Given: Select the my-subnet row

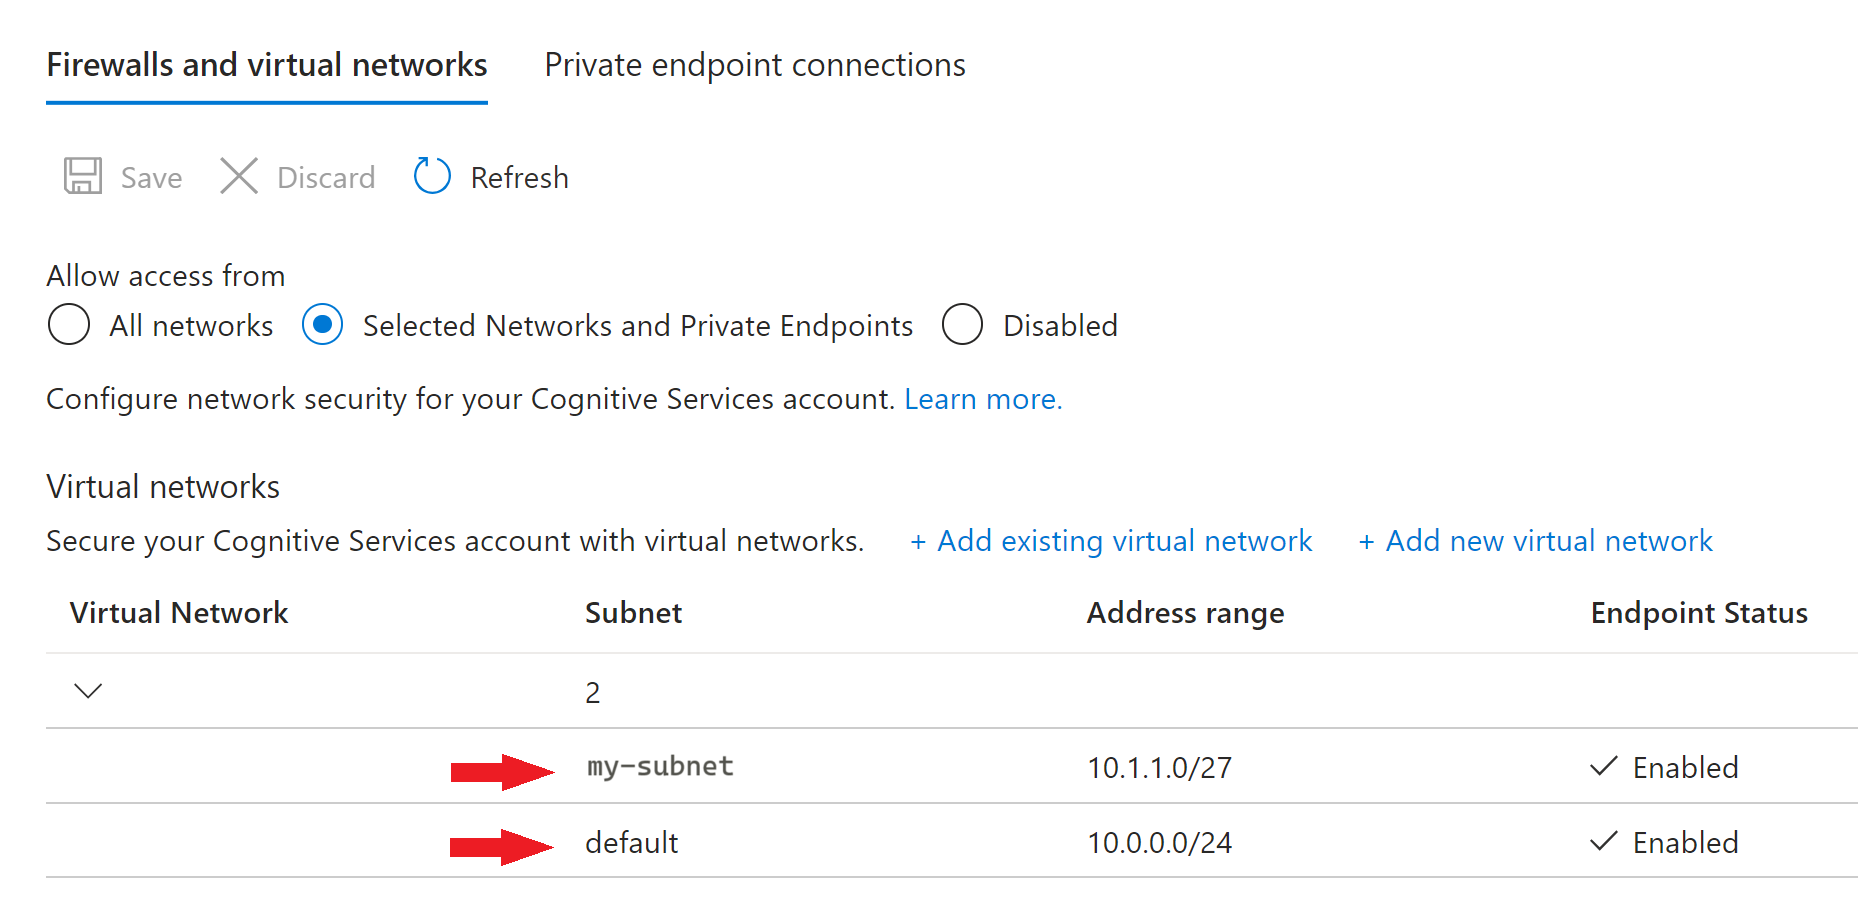Looking at the screenshot, I should pyautogui.click(x=659, y=766).
